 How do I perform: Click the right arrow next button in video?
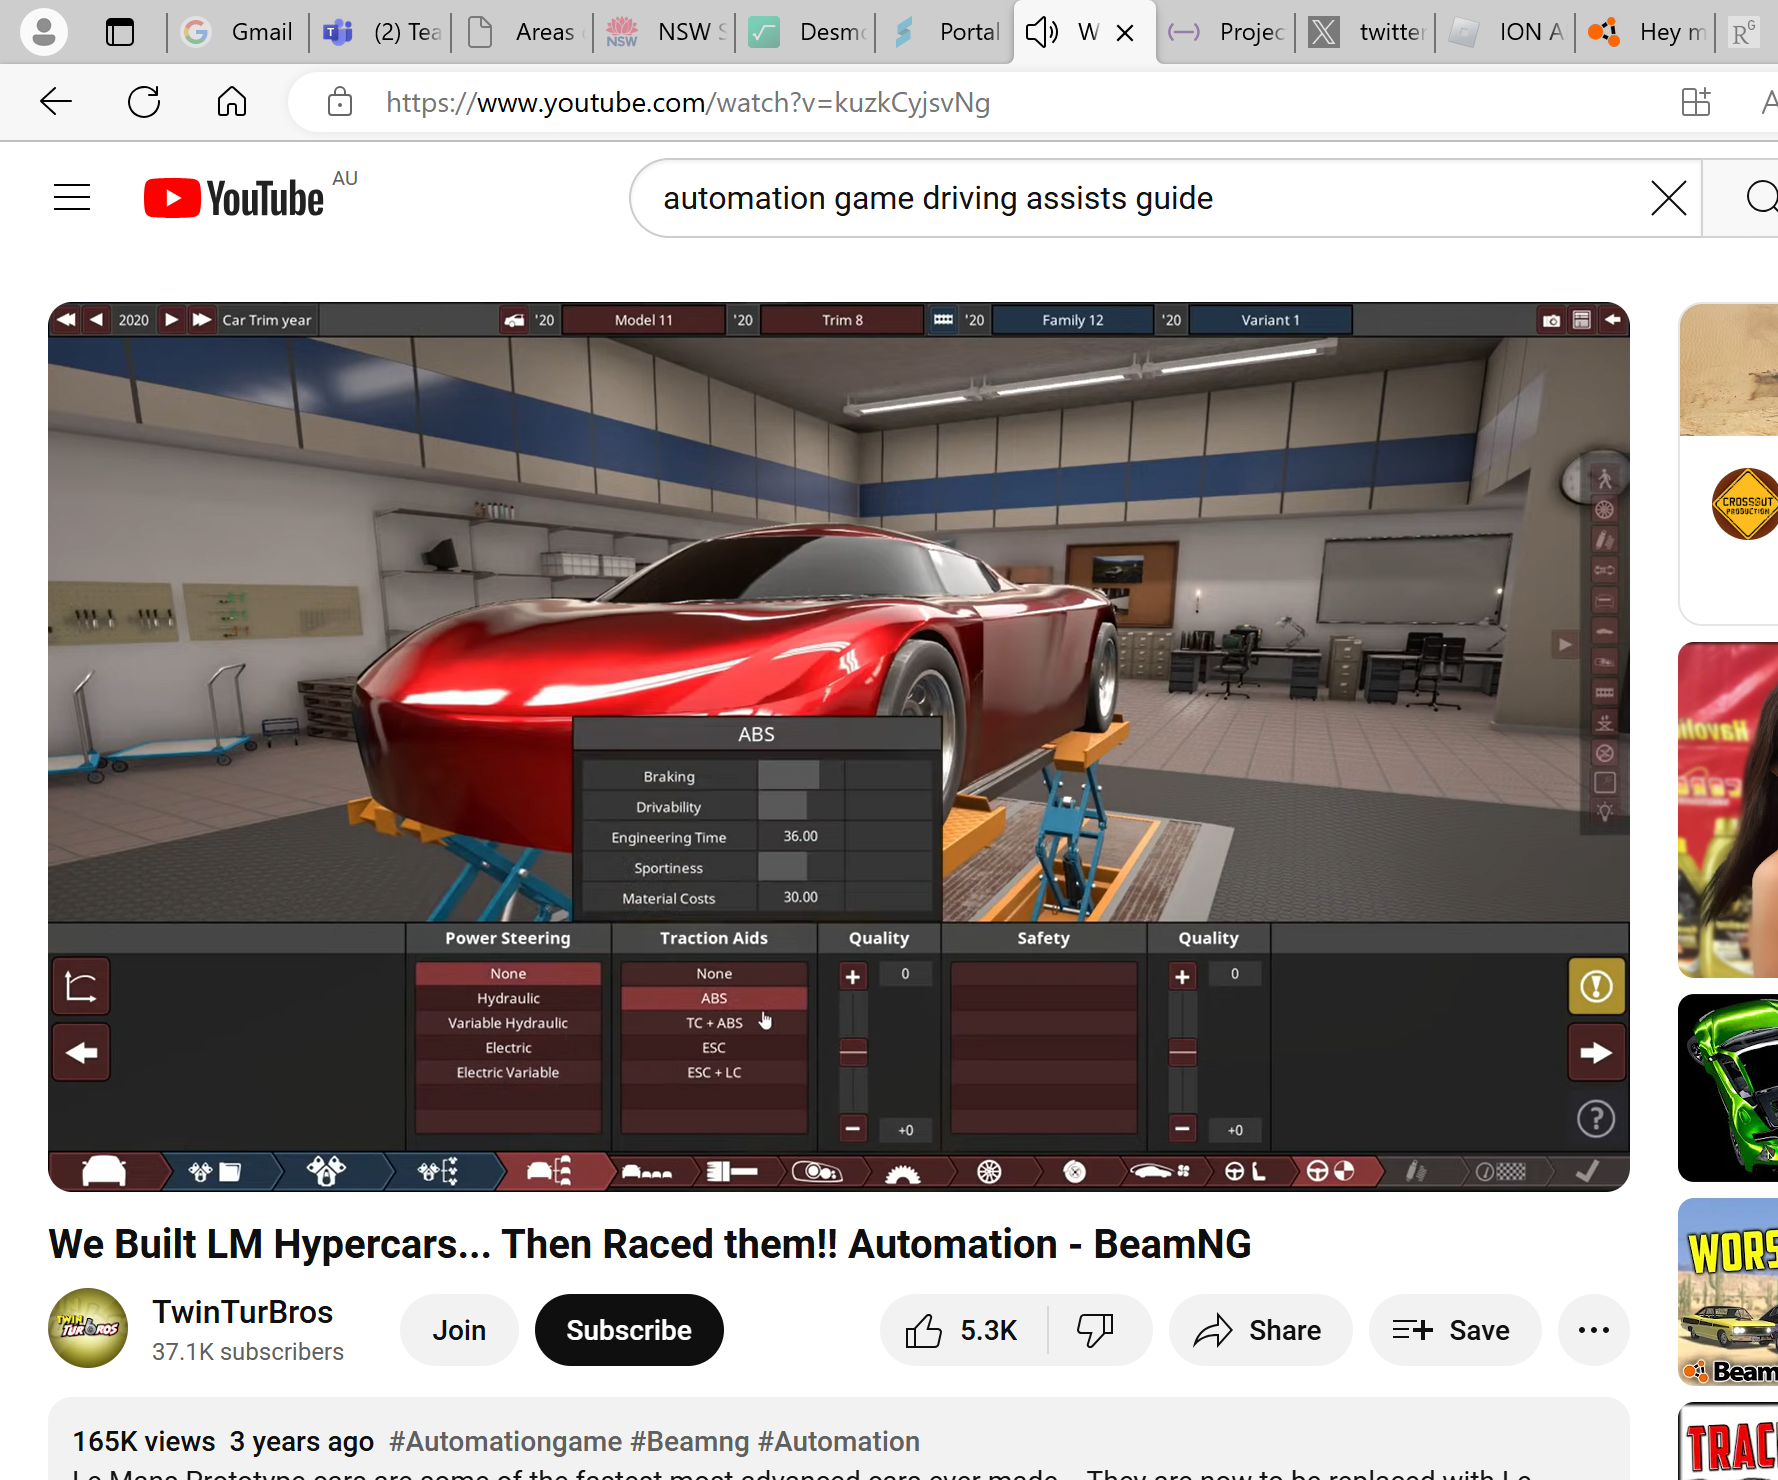(x=1596, y=1052)
